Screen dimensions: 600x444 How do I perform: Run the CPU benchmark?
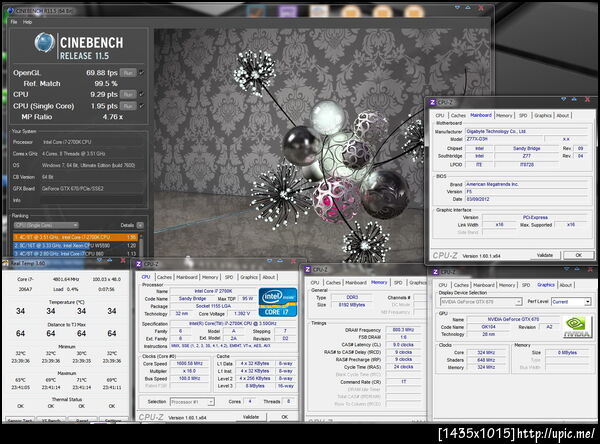coord(128,94)
